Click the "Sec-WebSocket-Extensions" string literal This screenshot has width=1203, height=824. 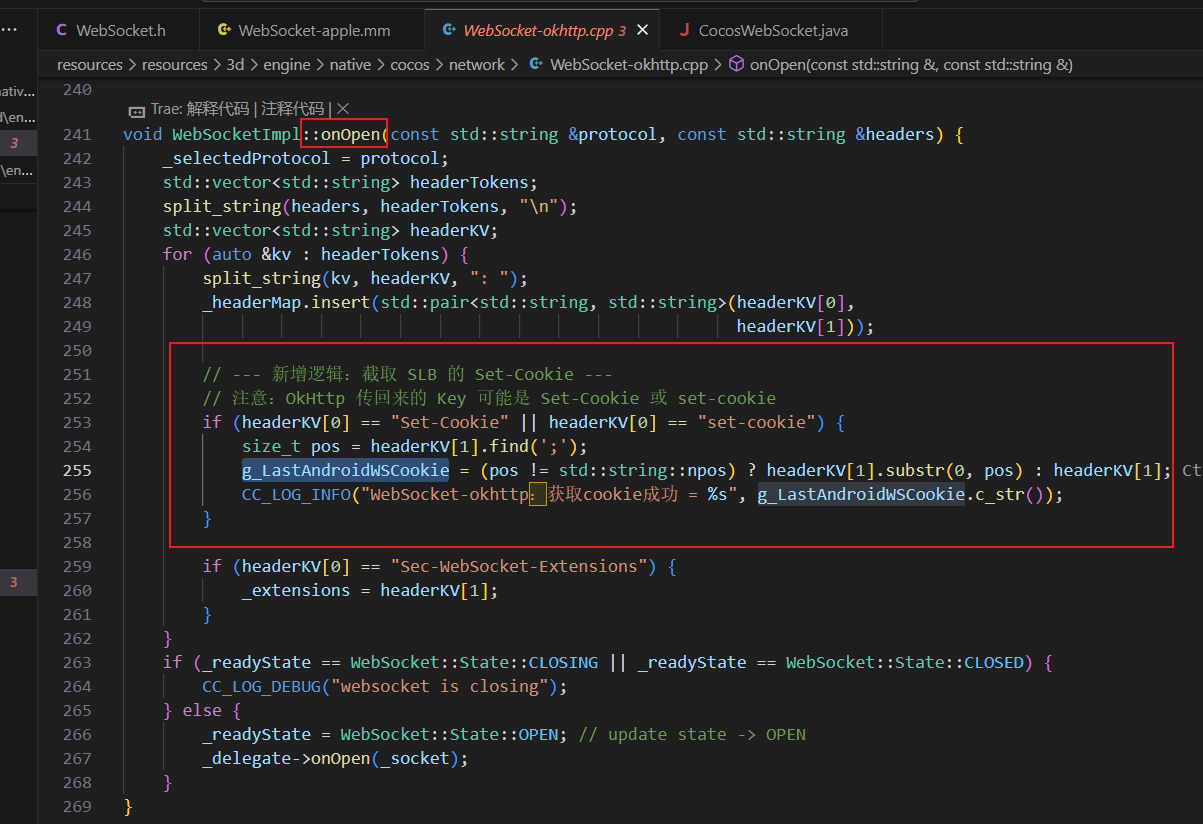(524, 566)
